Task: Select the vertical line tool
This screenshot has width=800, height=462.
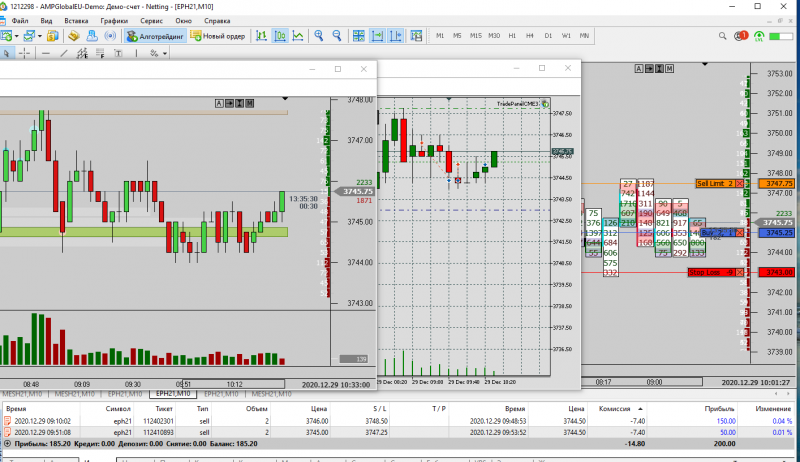Action: (x=136, y=53)
